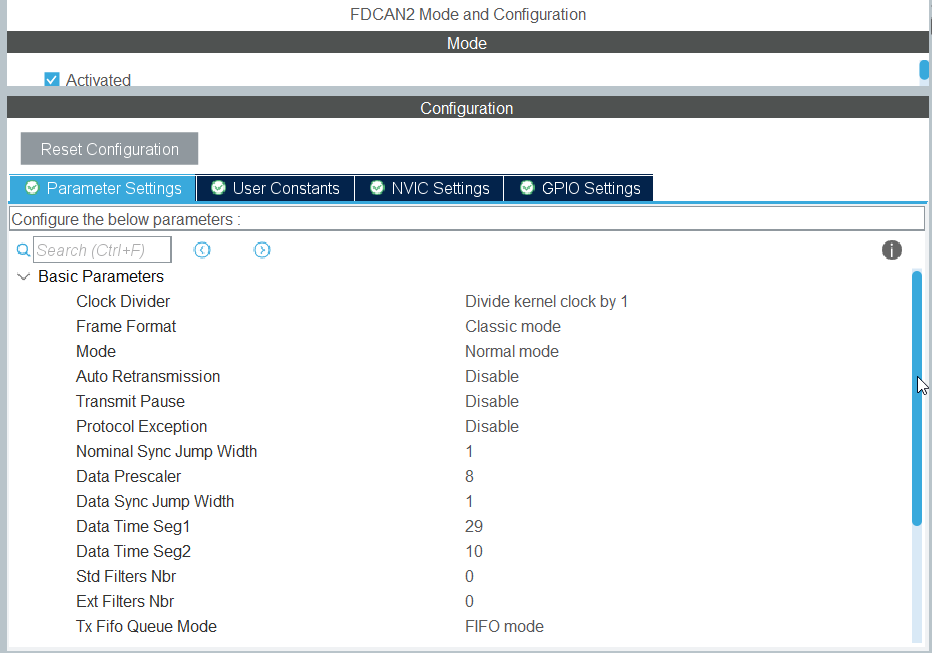The height and width of the screenshot is (657, 932).
Task: Focus the Search (Ctrl+F) field
Action: click(102, 250)
